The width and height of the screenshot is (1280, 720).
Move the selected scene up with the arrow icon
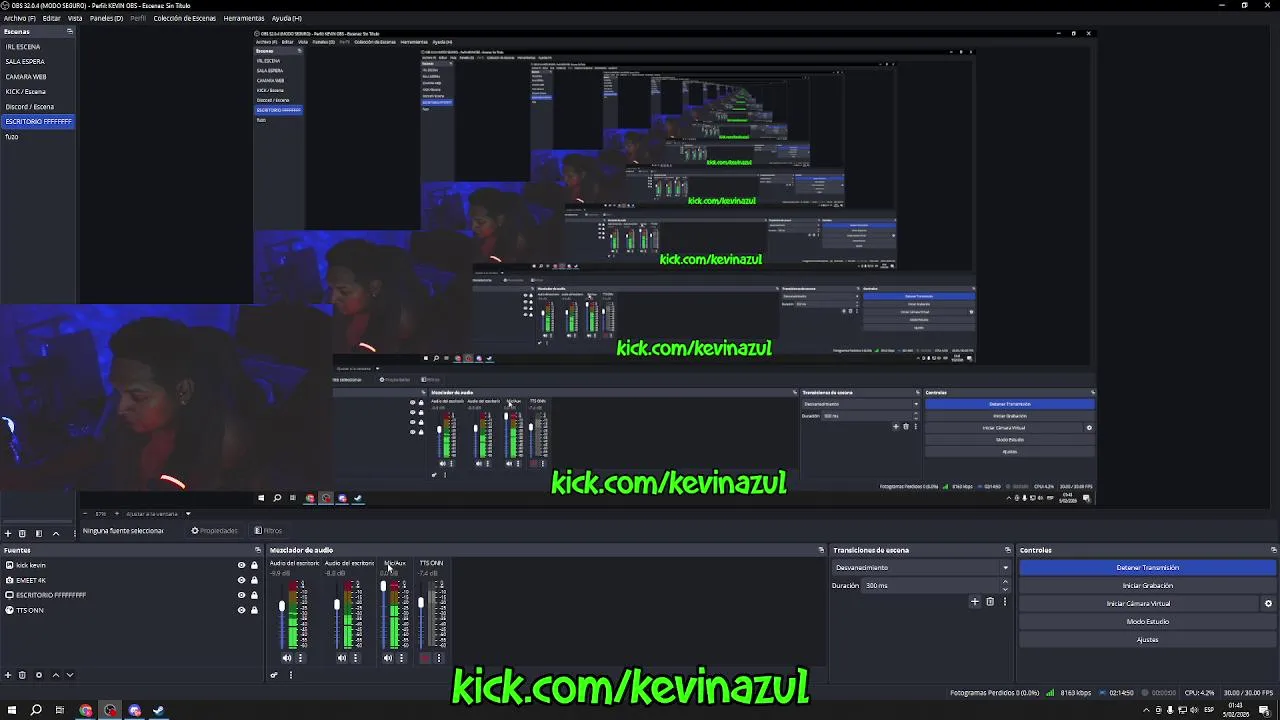point(56,533)
